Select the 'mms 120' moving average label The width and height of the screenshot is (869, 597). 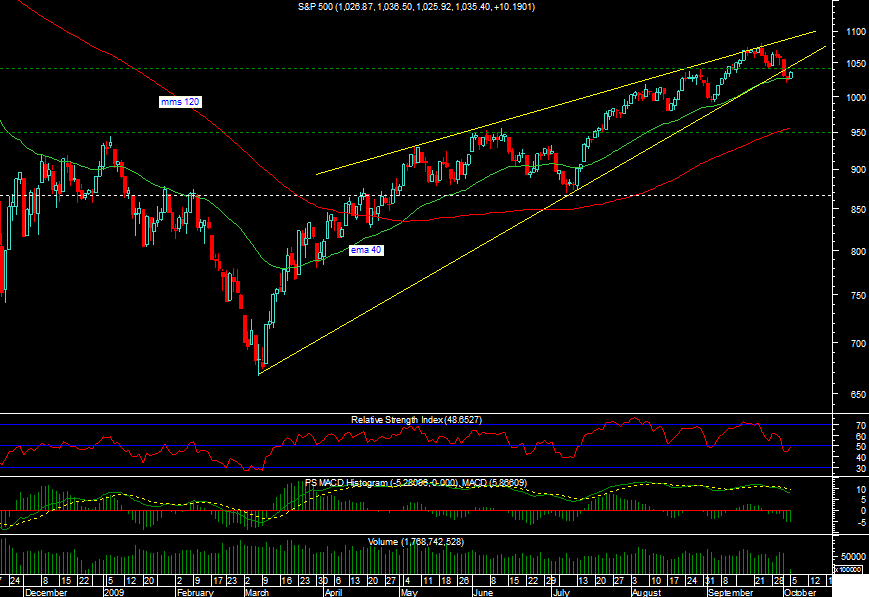pos(180,102)
